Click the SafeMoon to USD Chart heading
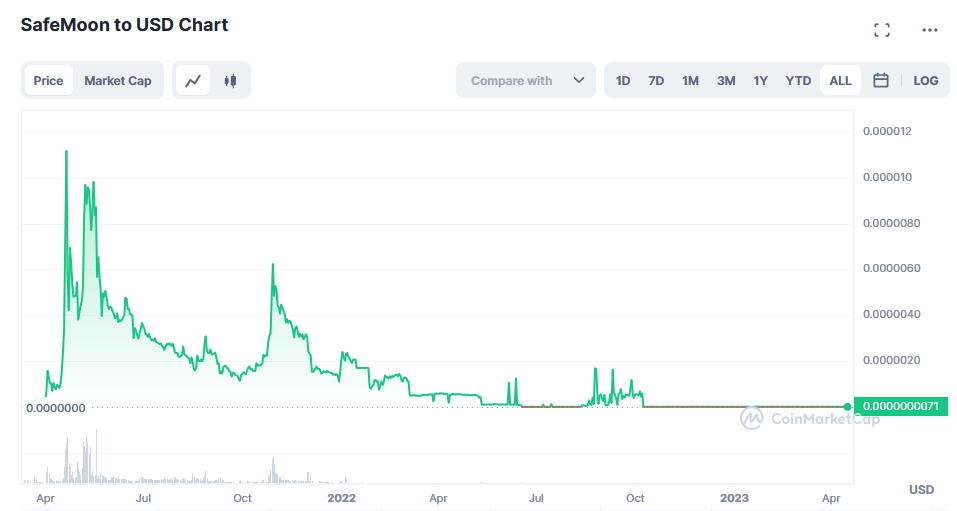This screenshot has width=957, height=511. click(x=125, y=25)
